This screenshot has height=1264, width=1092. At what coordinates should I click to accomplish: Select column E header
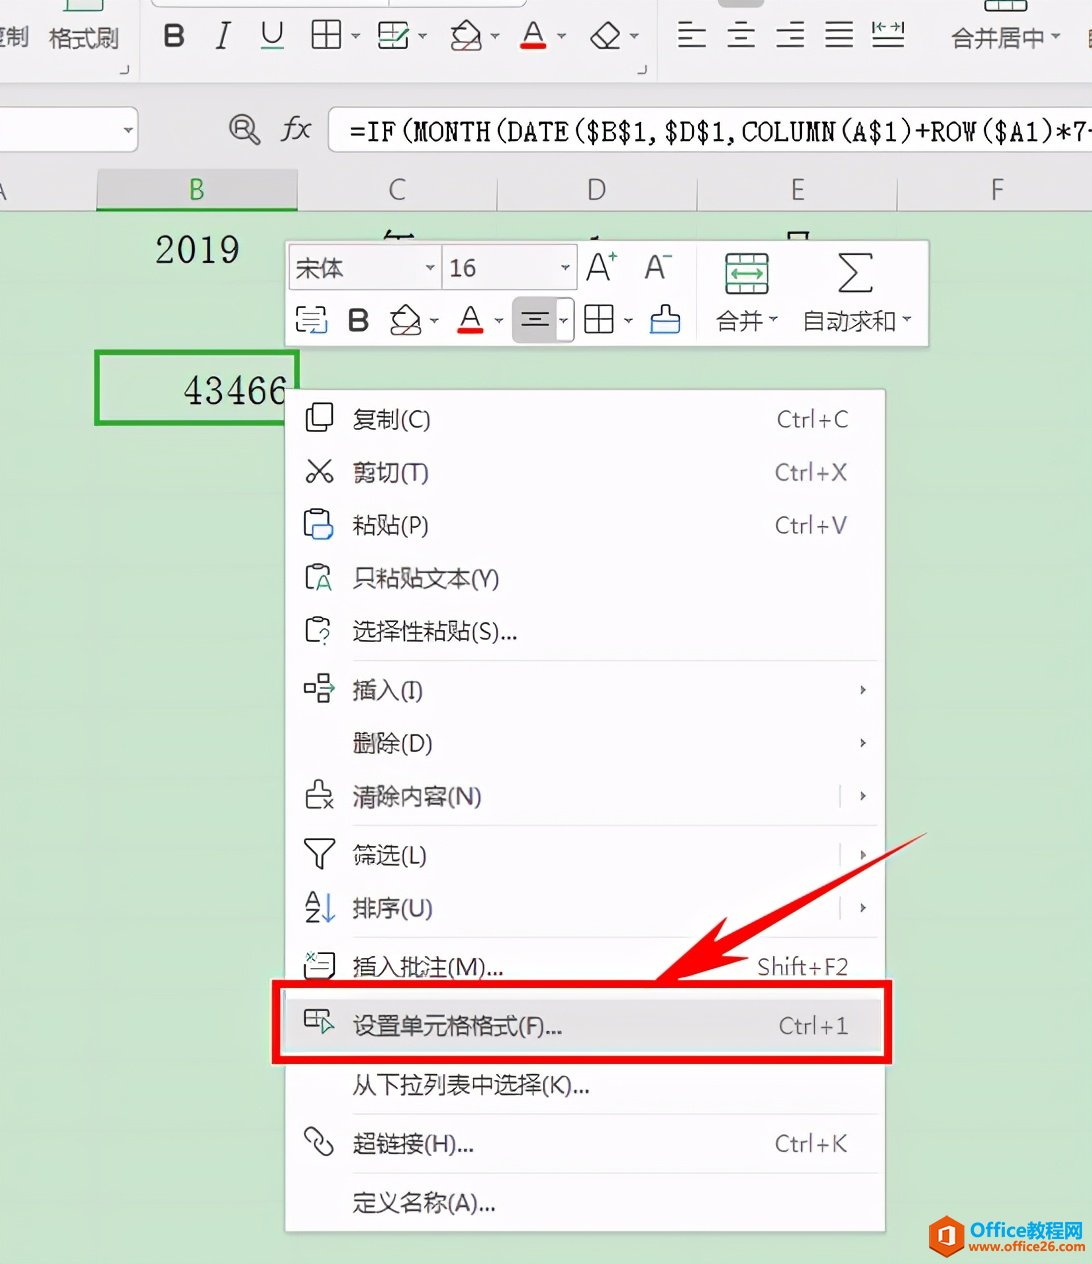(797, 189)
